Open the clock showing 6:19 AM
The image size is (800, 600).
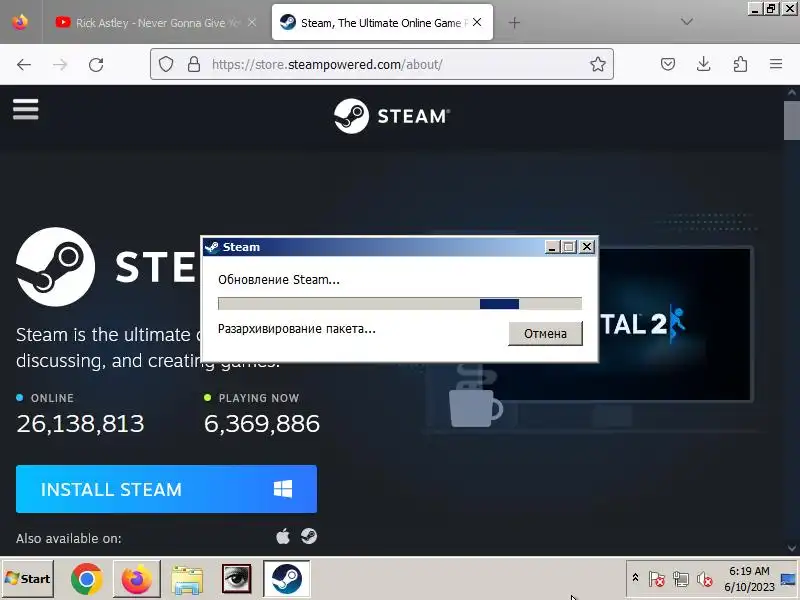pos(749,579)
